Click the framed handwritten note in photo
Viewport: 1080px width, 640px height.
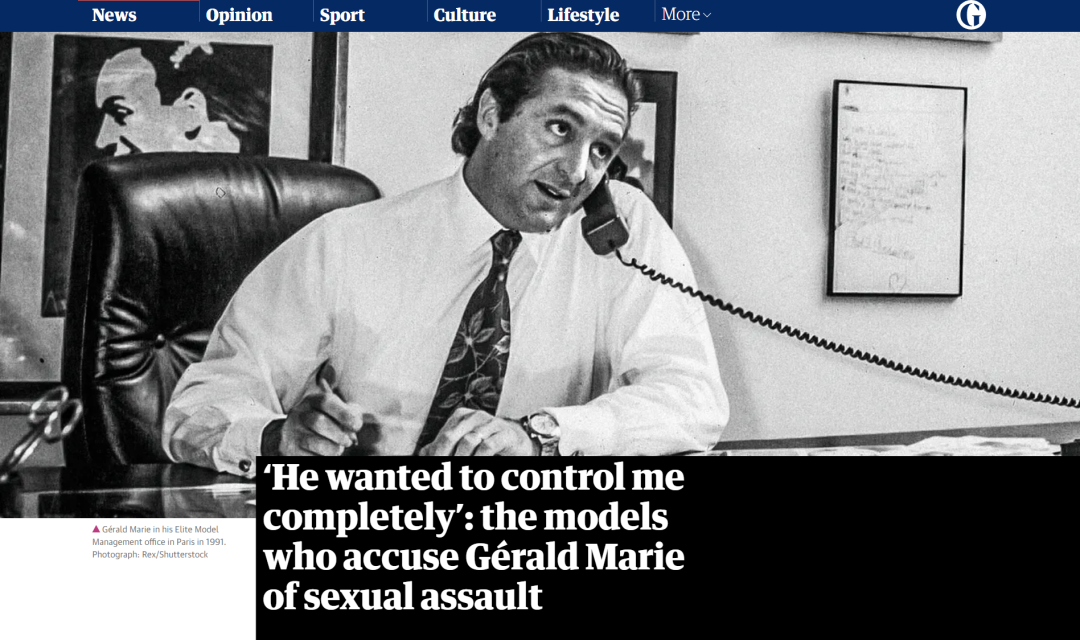(896, 188)
